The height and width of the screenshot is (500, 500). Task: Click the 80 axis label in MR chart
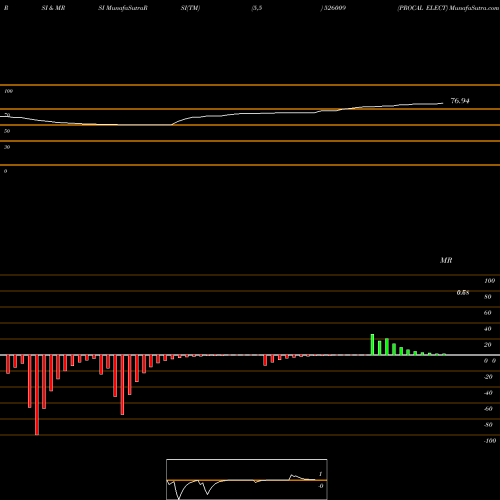(488, 297)
